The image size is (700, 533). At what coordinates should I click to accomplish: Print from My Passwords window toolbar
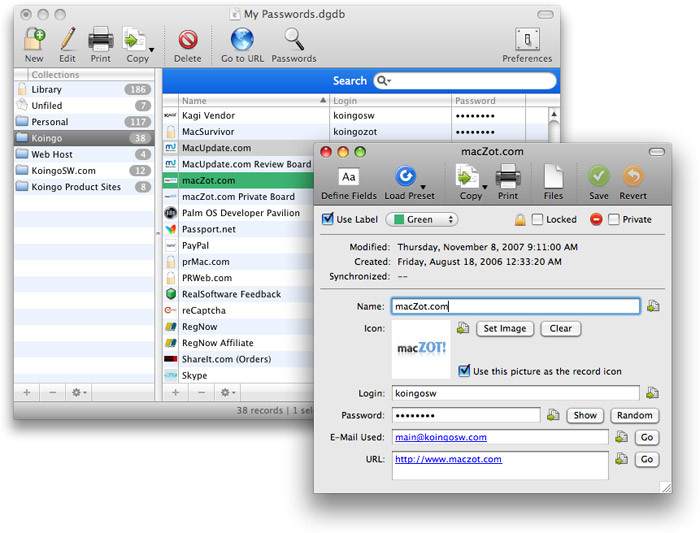point(100,39)
